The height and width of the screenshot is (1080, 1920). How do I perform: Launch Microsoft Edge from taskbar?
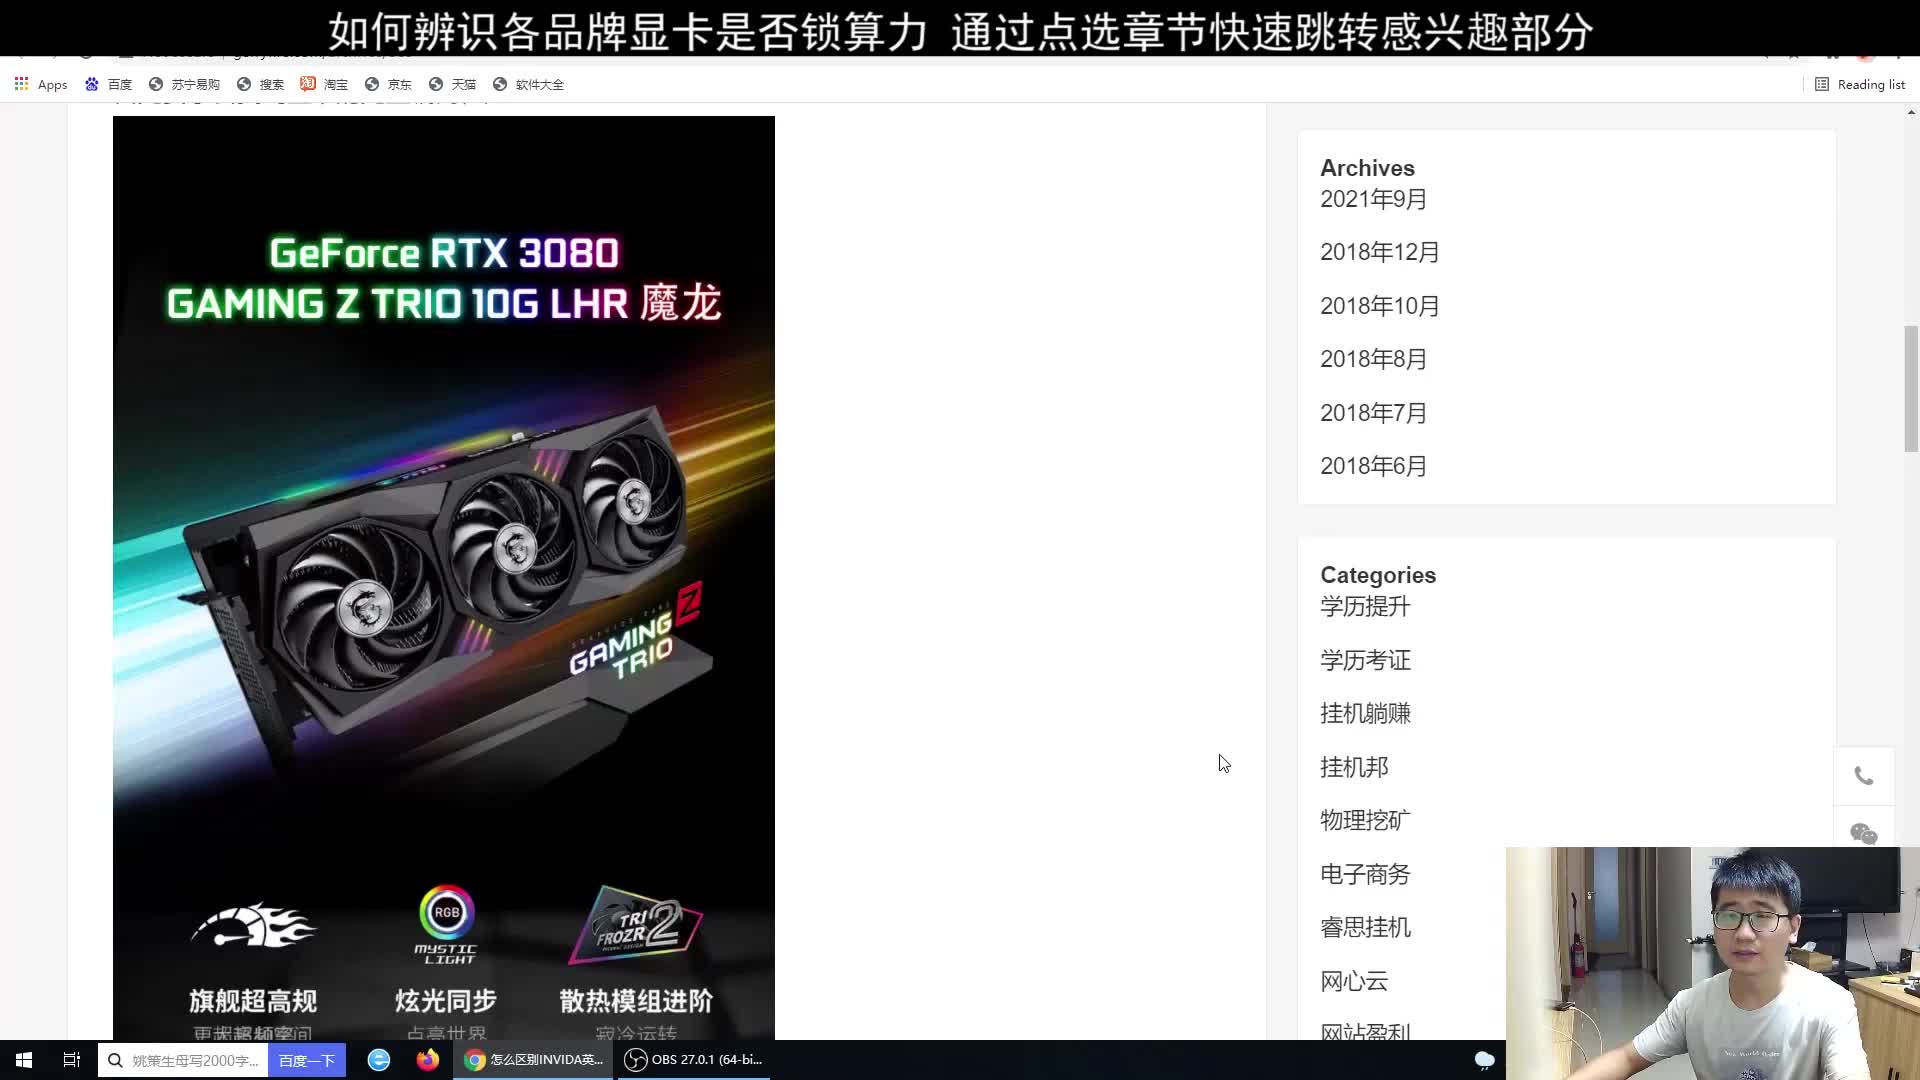coord(379,1059)
